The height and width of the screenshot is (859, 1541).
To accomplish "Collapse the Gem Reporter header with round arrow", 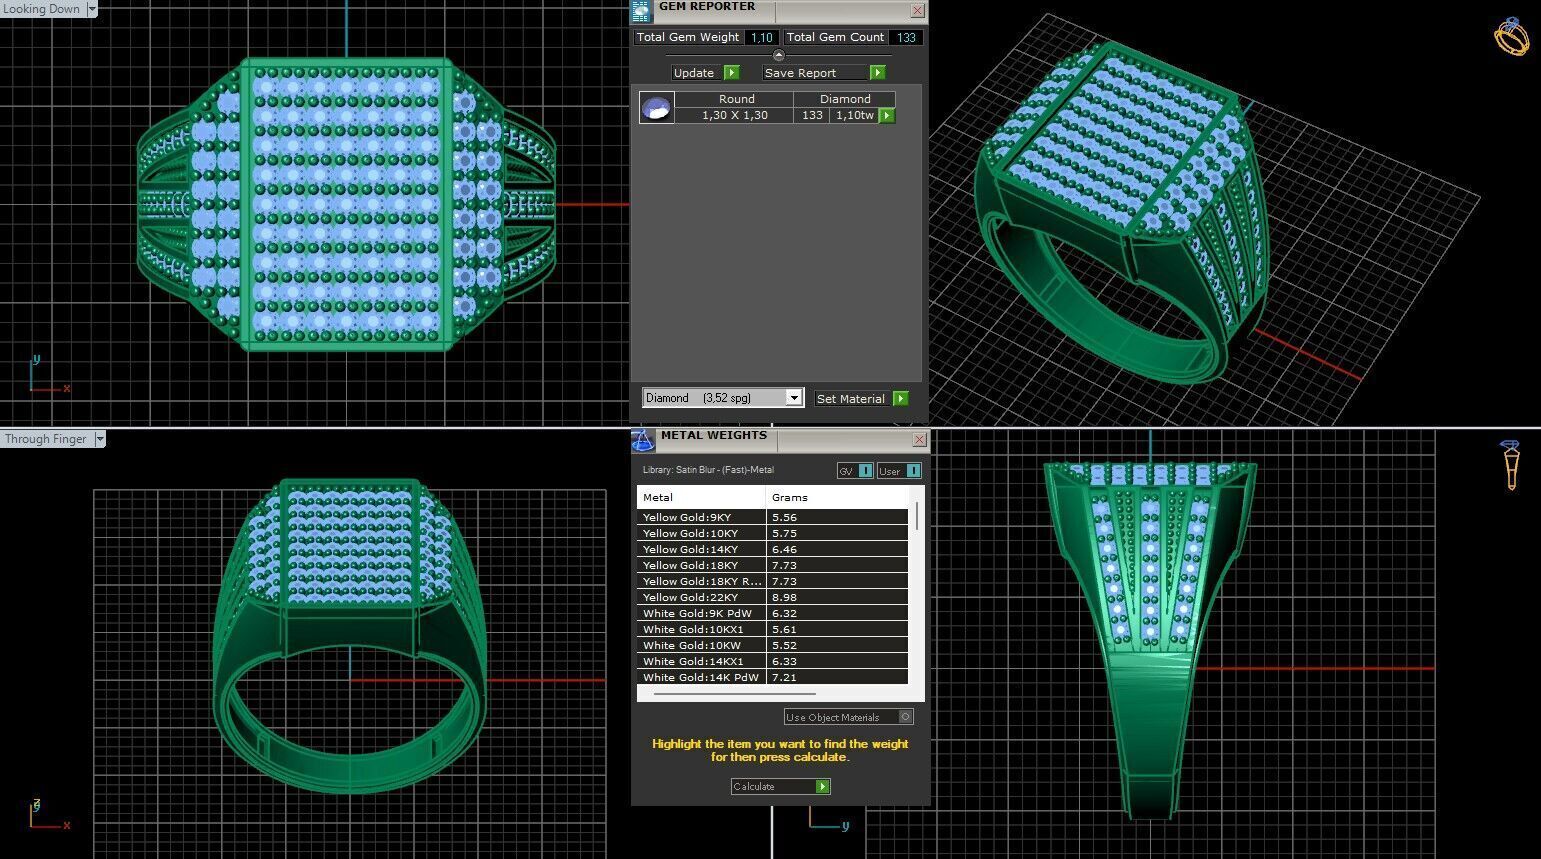I will (x=779, y=56).
